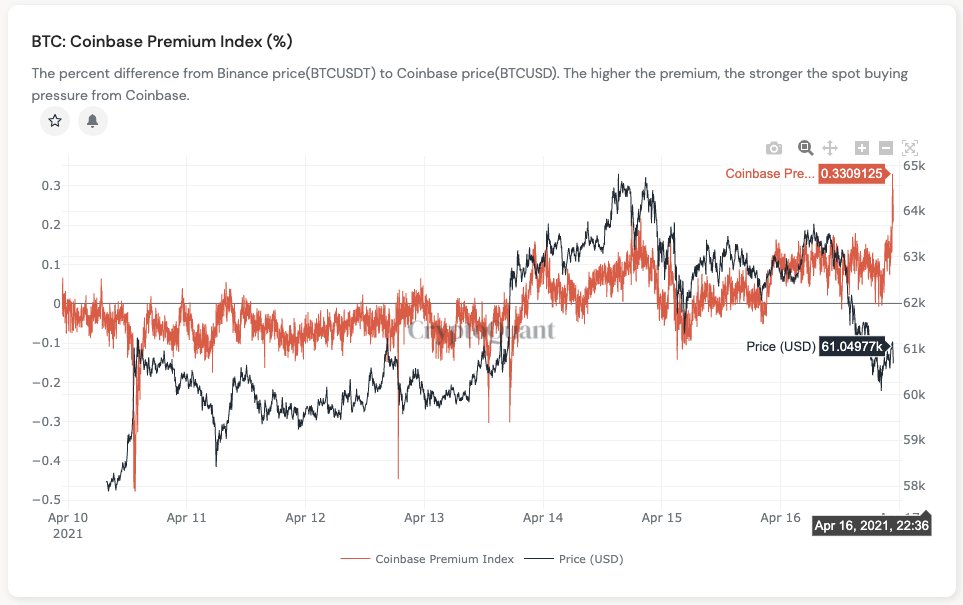The image size is (963, 605).
Task: Activate the pan tool
Action: tap(830, 147)
